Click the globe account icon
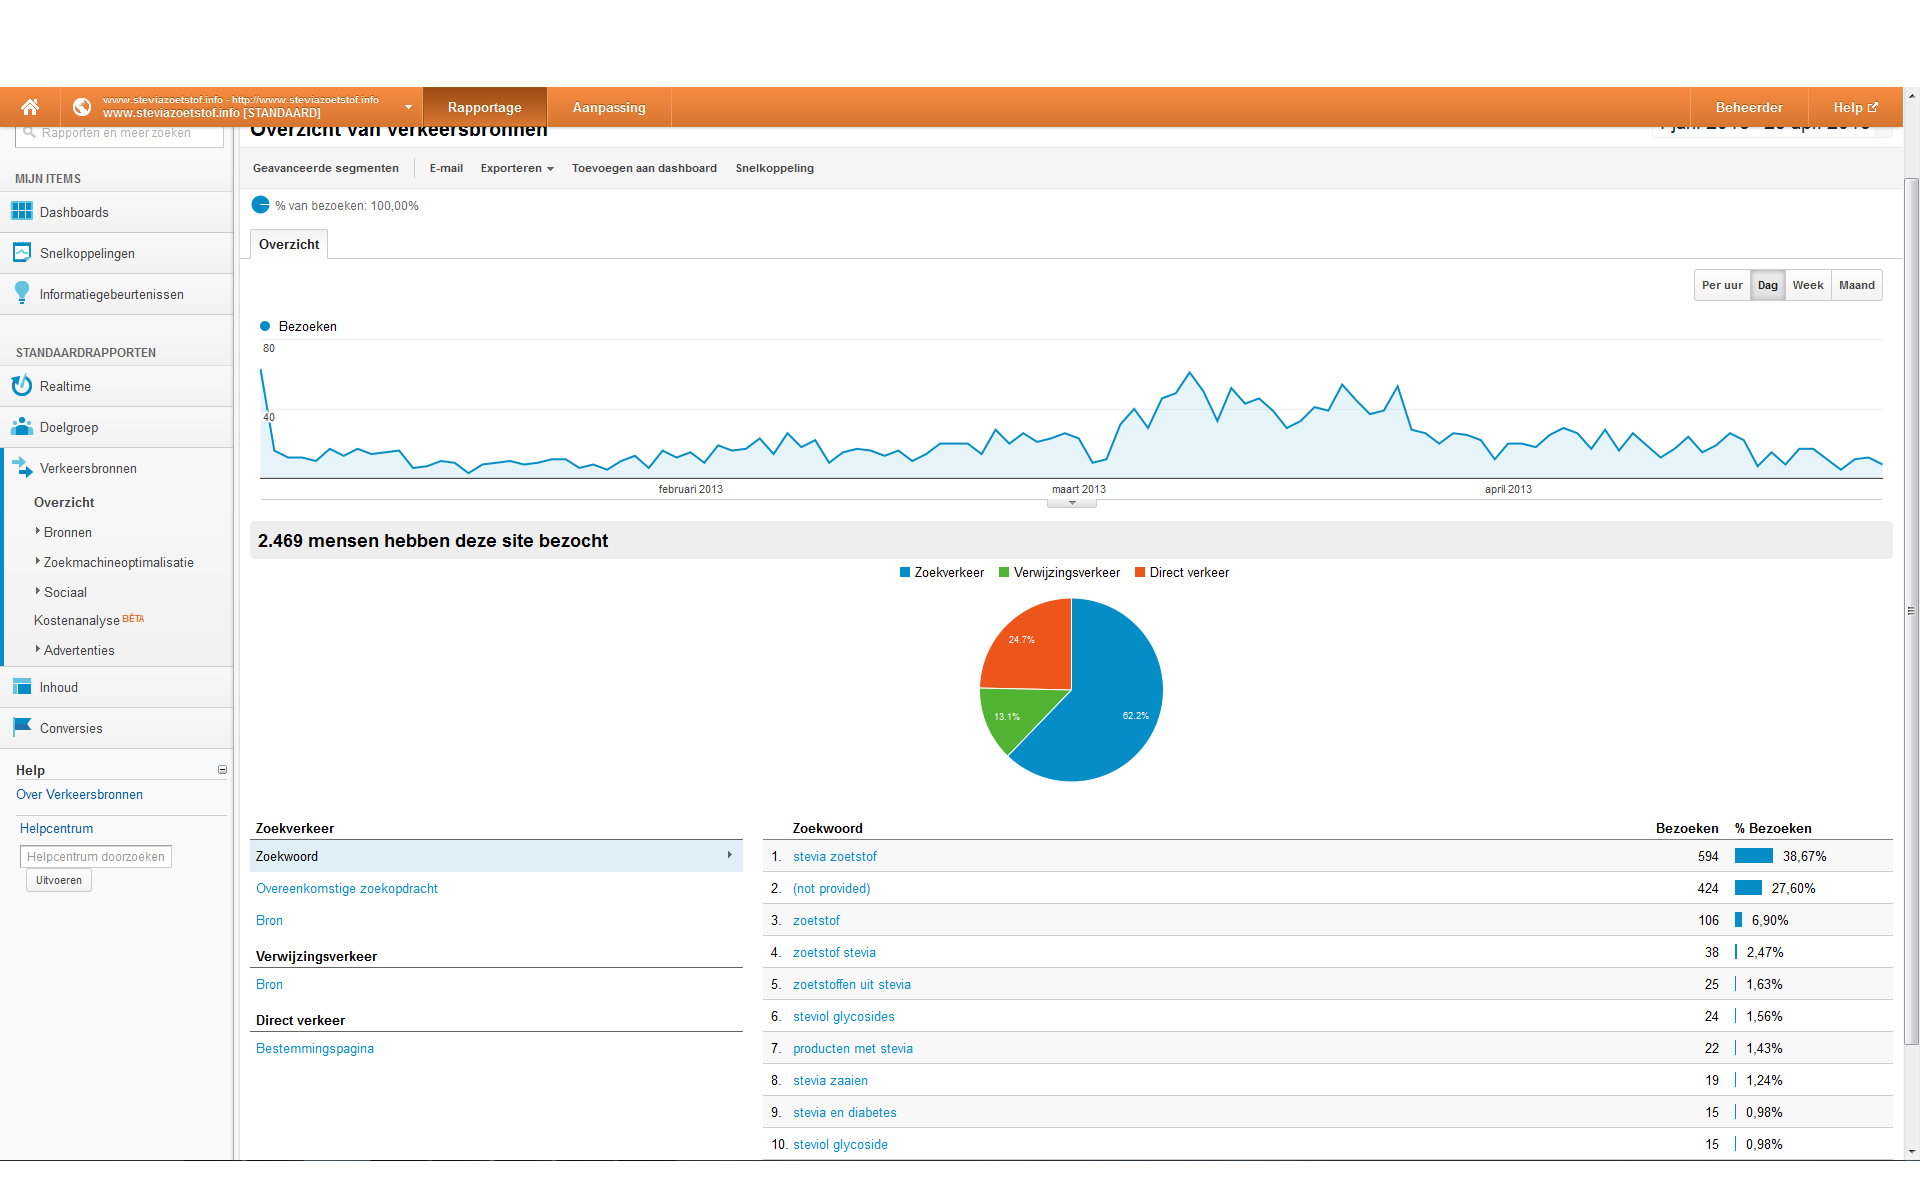The width and height of the screenshot is (1920, 1200). 82,107
